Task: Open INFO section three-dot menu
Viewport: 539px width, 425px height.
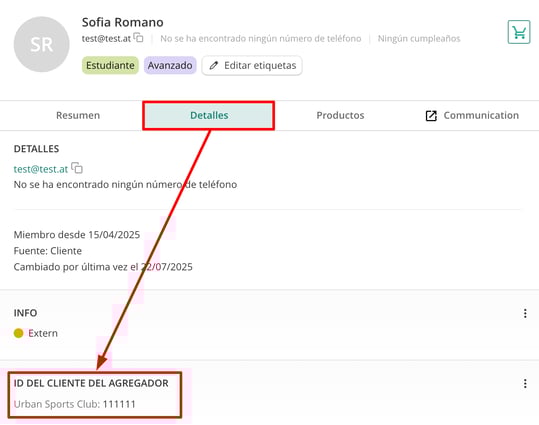Action: [x=525, y=313]
